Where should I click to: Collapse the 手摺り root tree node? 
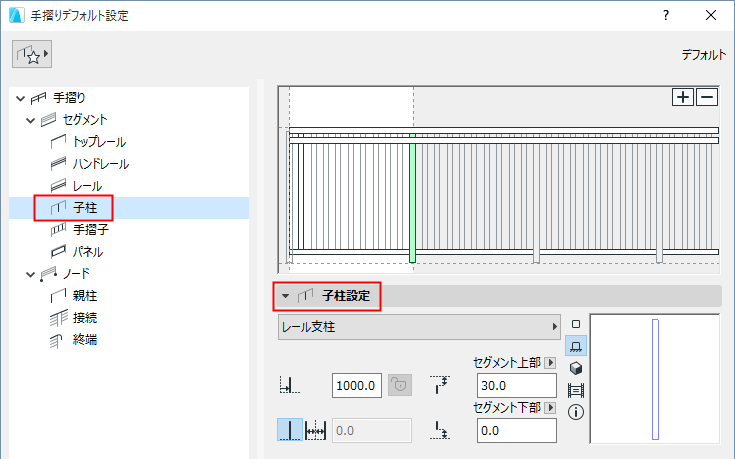point(20,98)
